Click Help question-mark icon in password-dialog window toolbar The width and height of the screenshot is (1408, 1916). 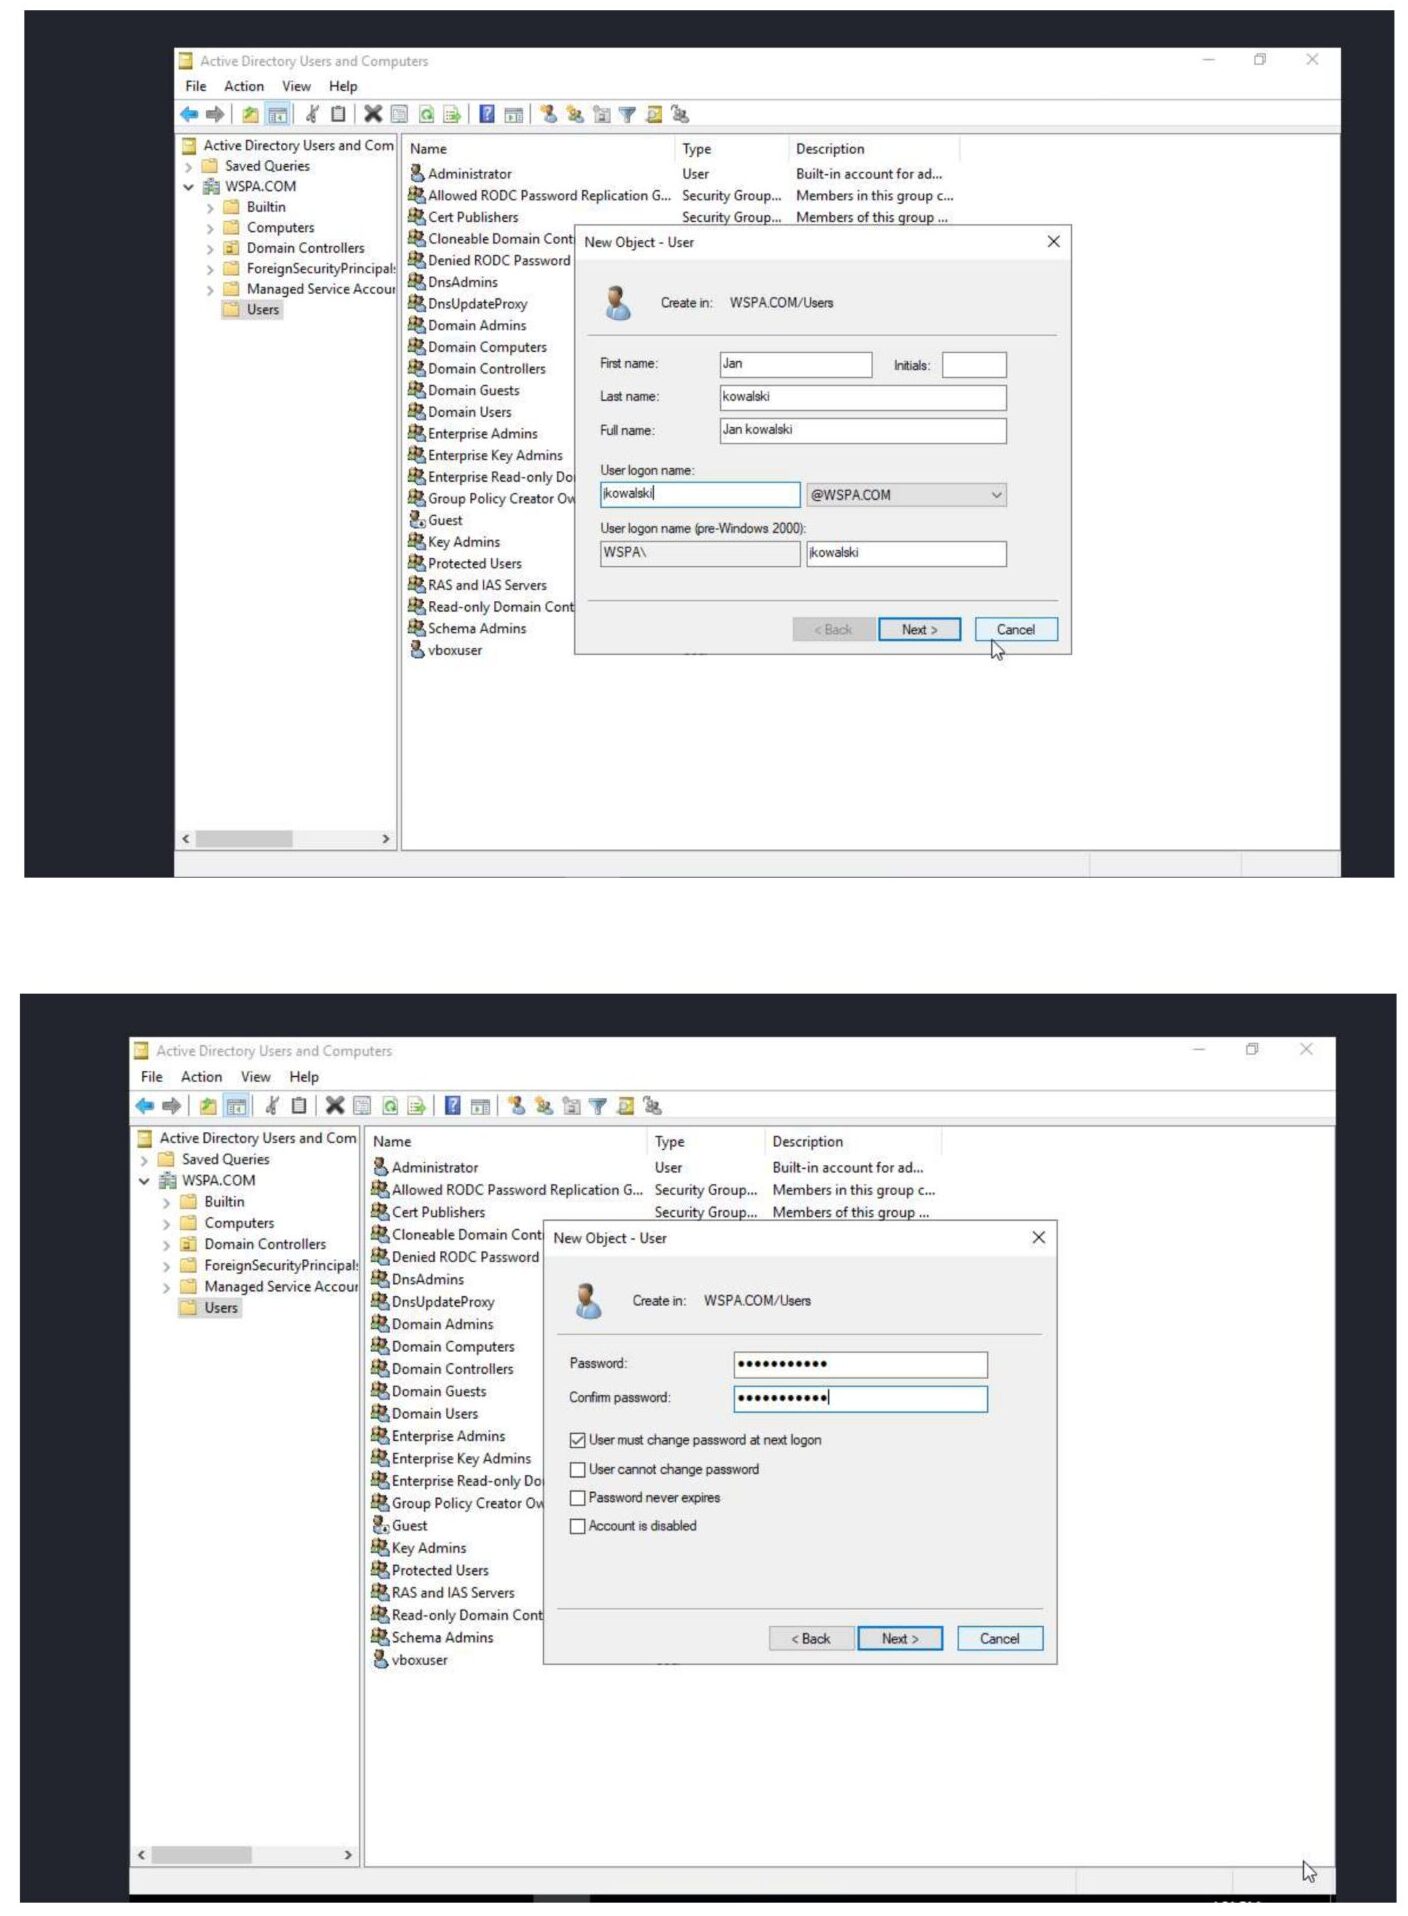(x=452, y=1105)
